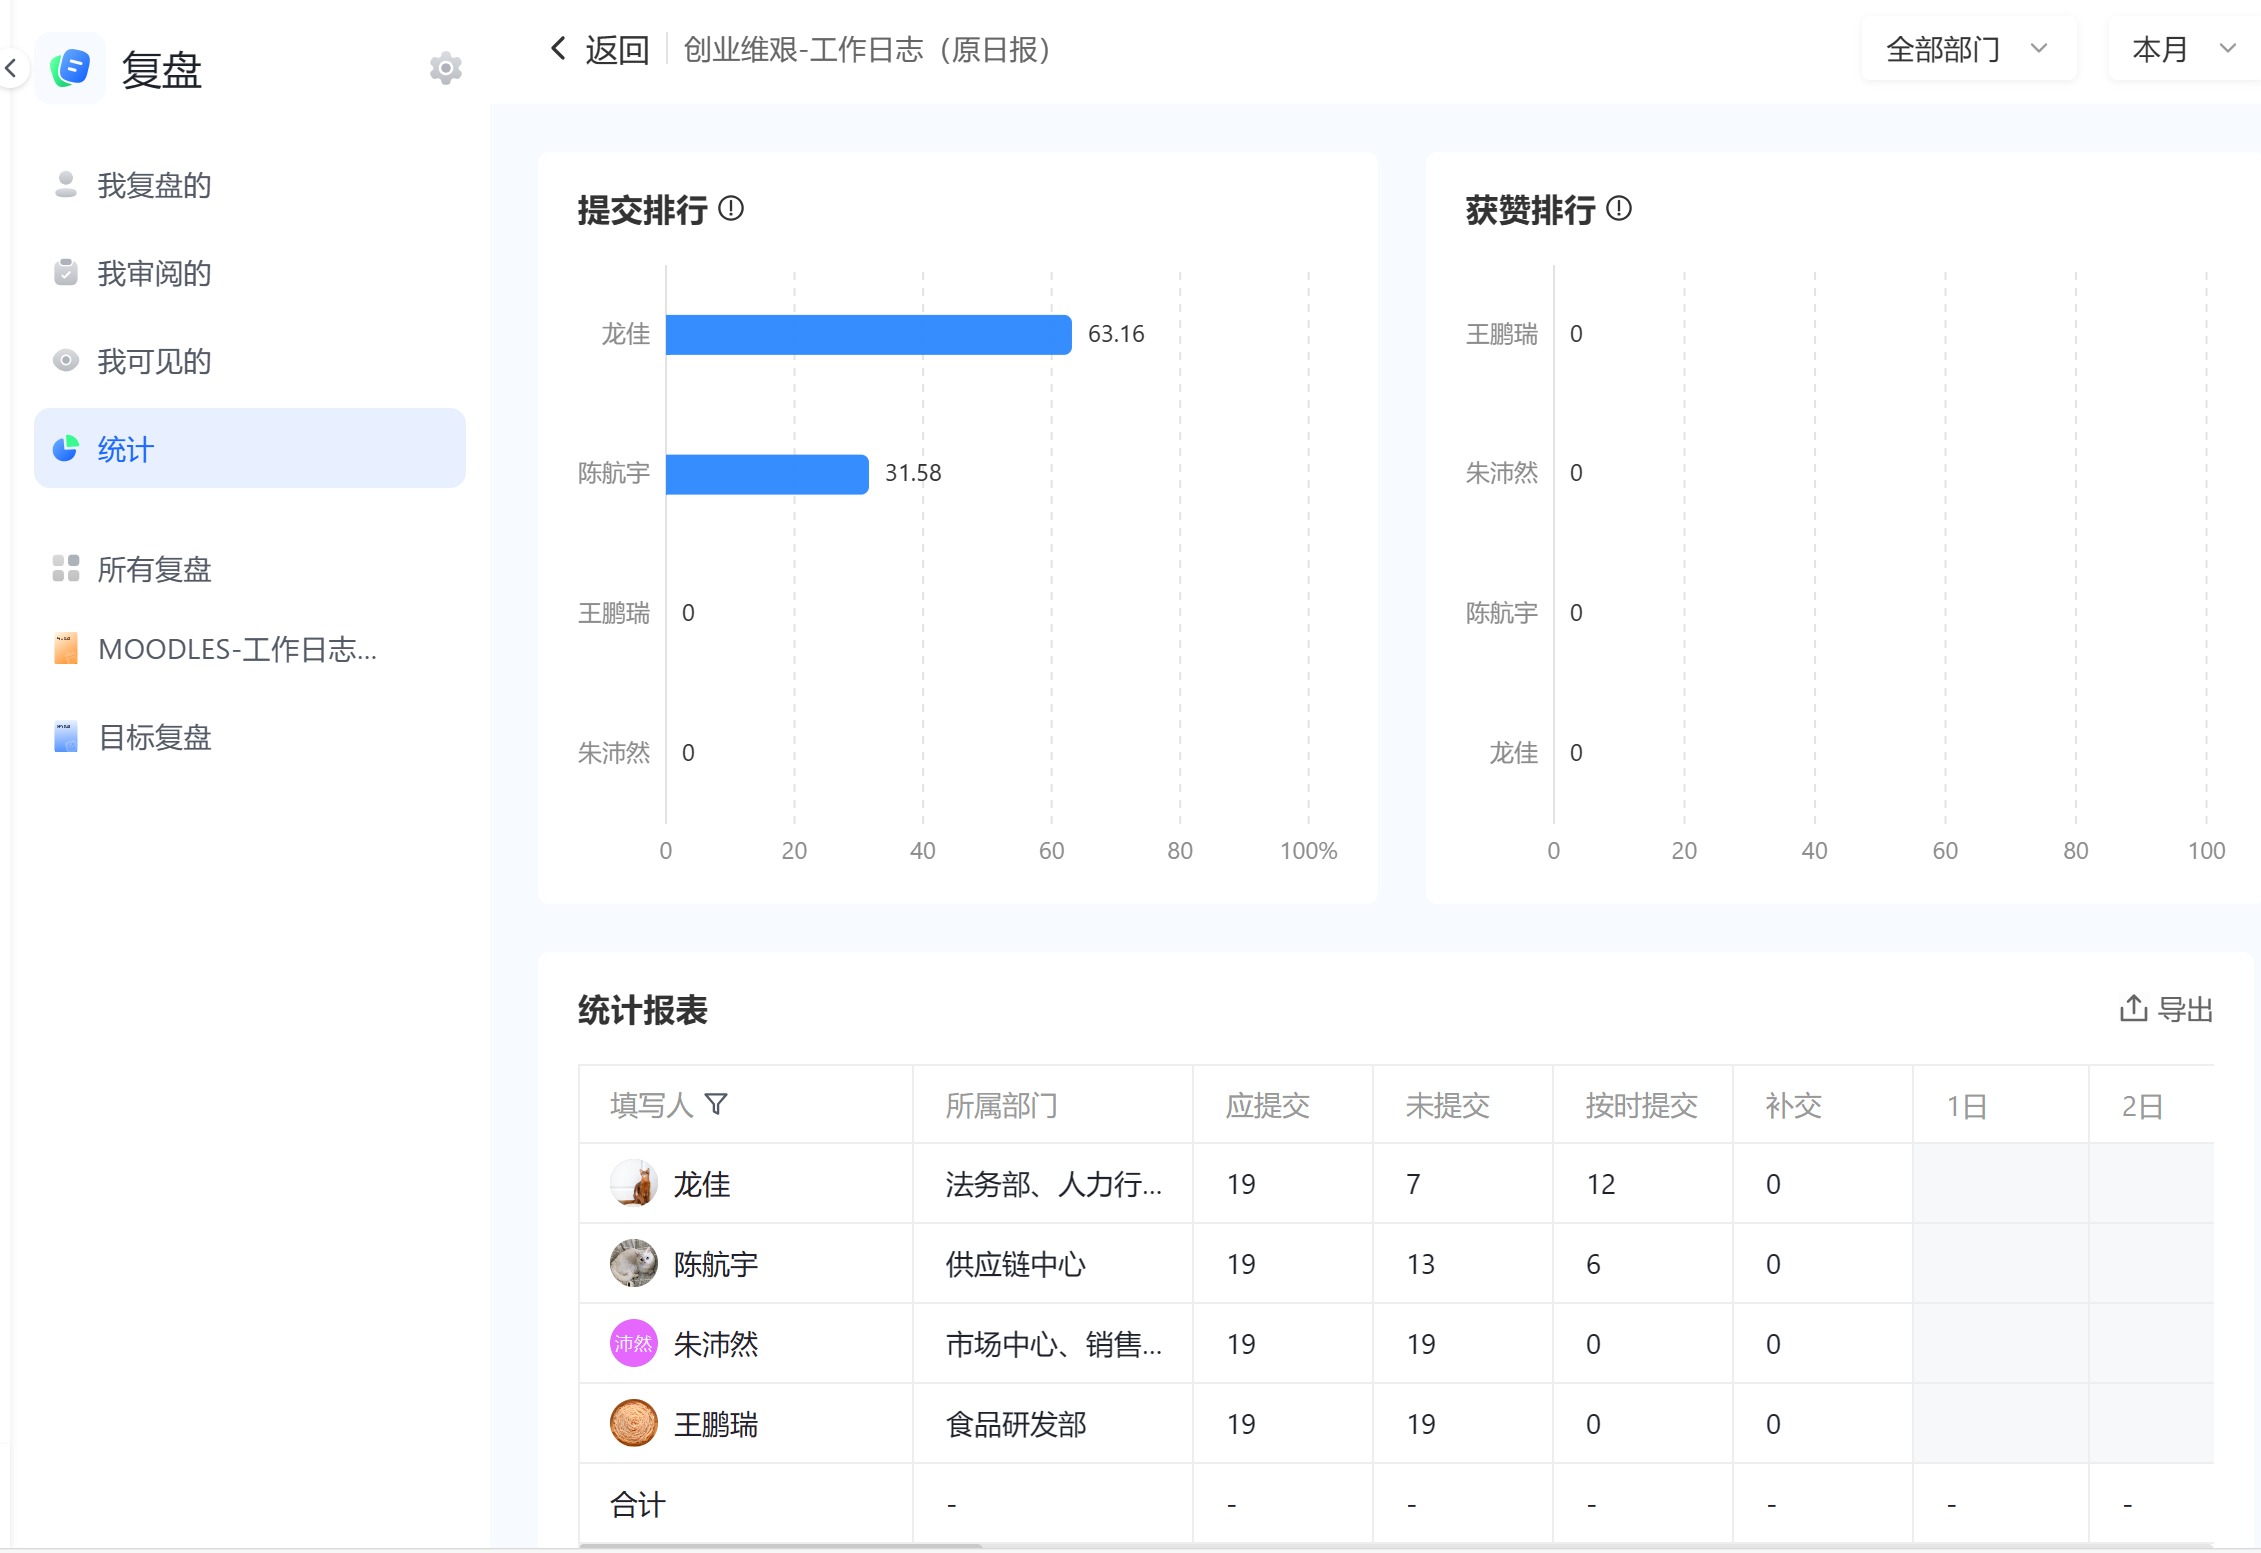Image resolution: width=2261 pixels, height=1553 pixels.
Task: Go back using the 返回 arrow
Action: point(559,48)
